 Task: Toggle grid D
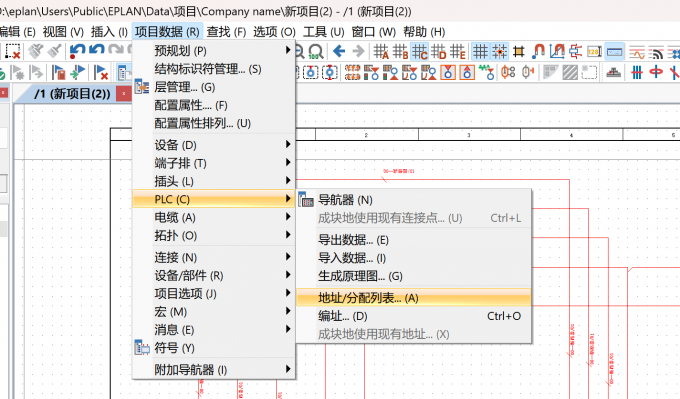(438, 52)
